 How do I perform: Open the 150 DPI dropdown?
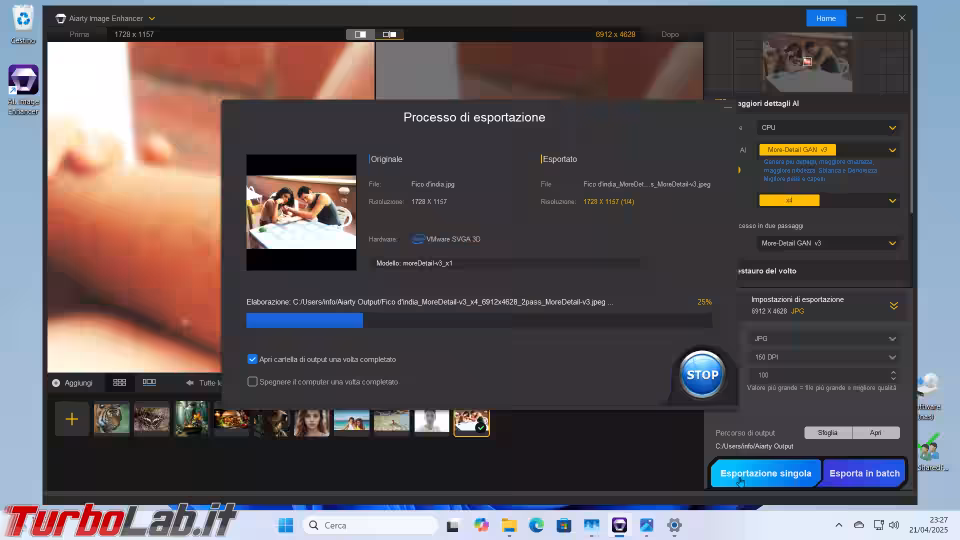(x=824, y=357)
